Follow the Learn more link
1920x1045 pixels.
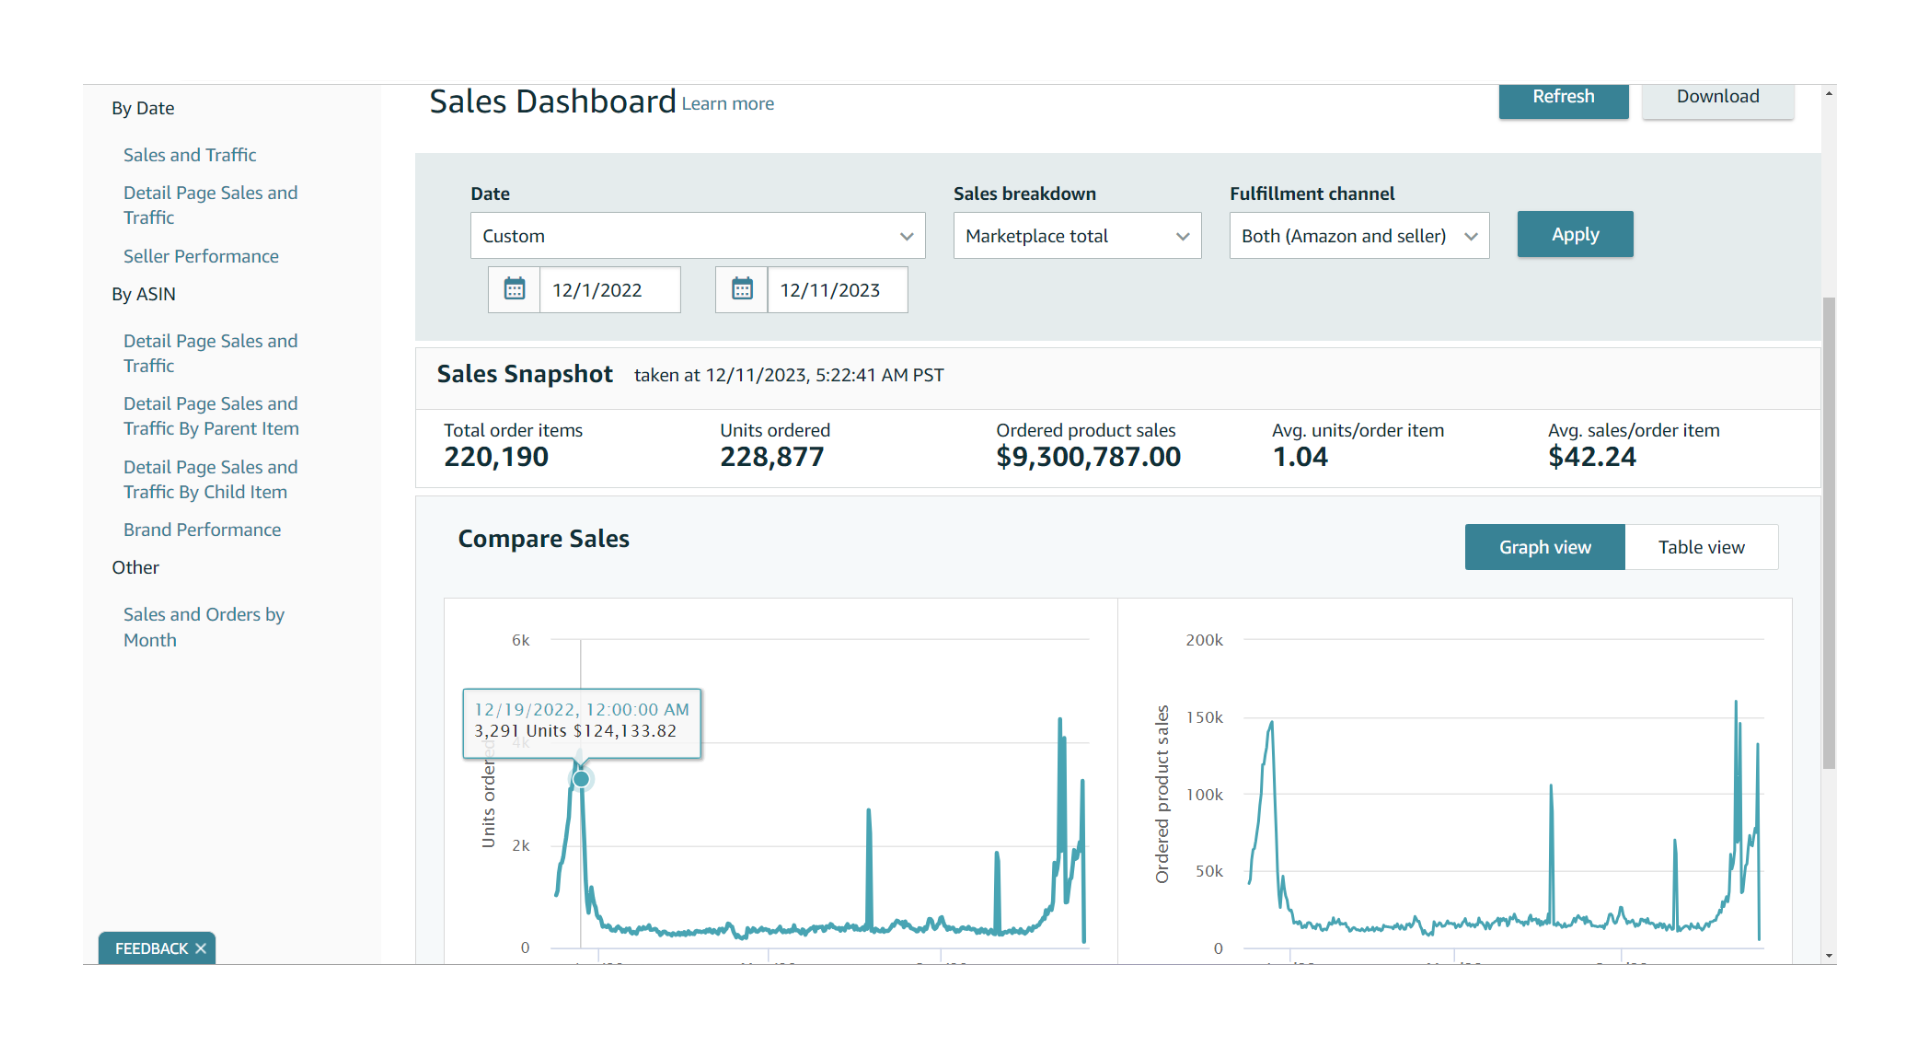(728, 104)
